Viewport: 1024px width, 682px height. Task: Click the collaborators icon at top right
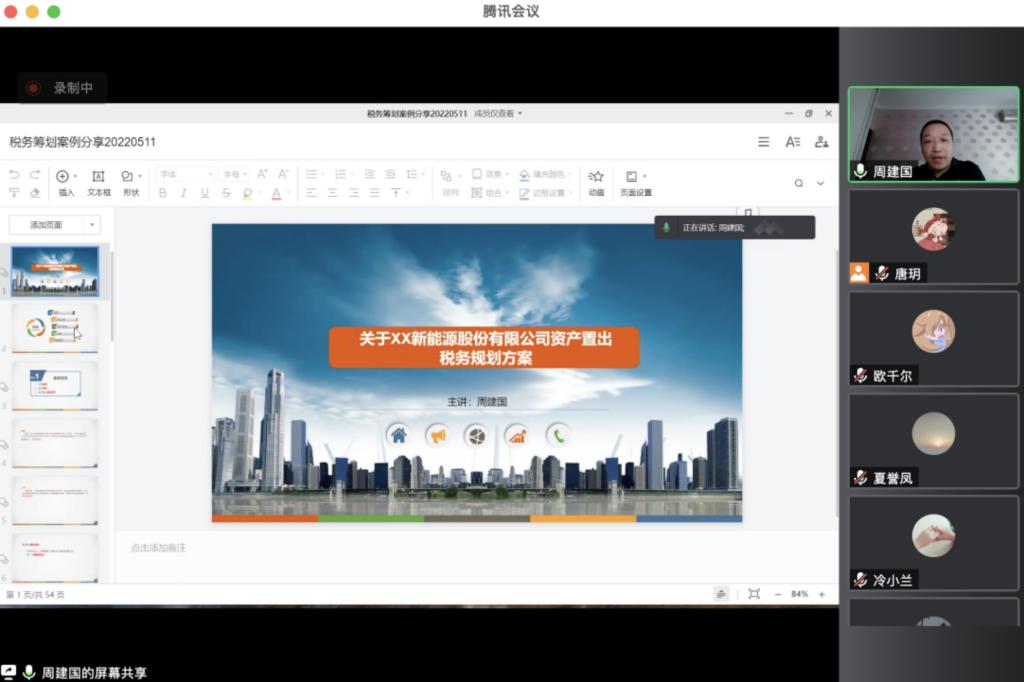point(821,142)
